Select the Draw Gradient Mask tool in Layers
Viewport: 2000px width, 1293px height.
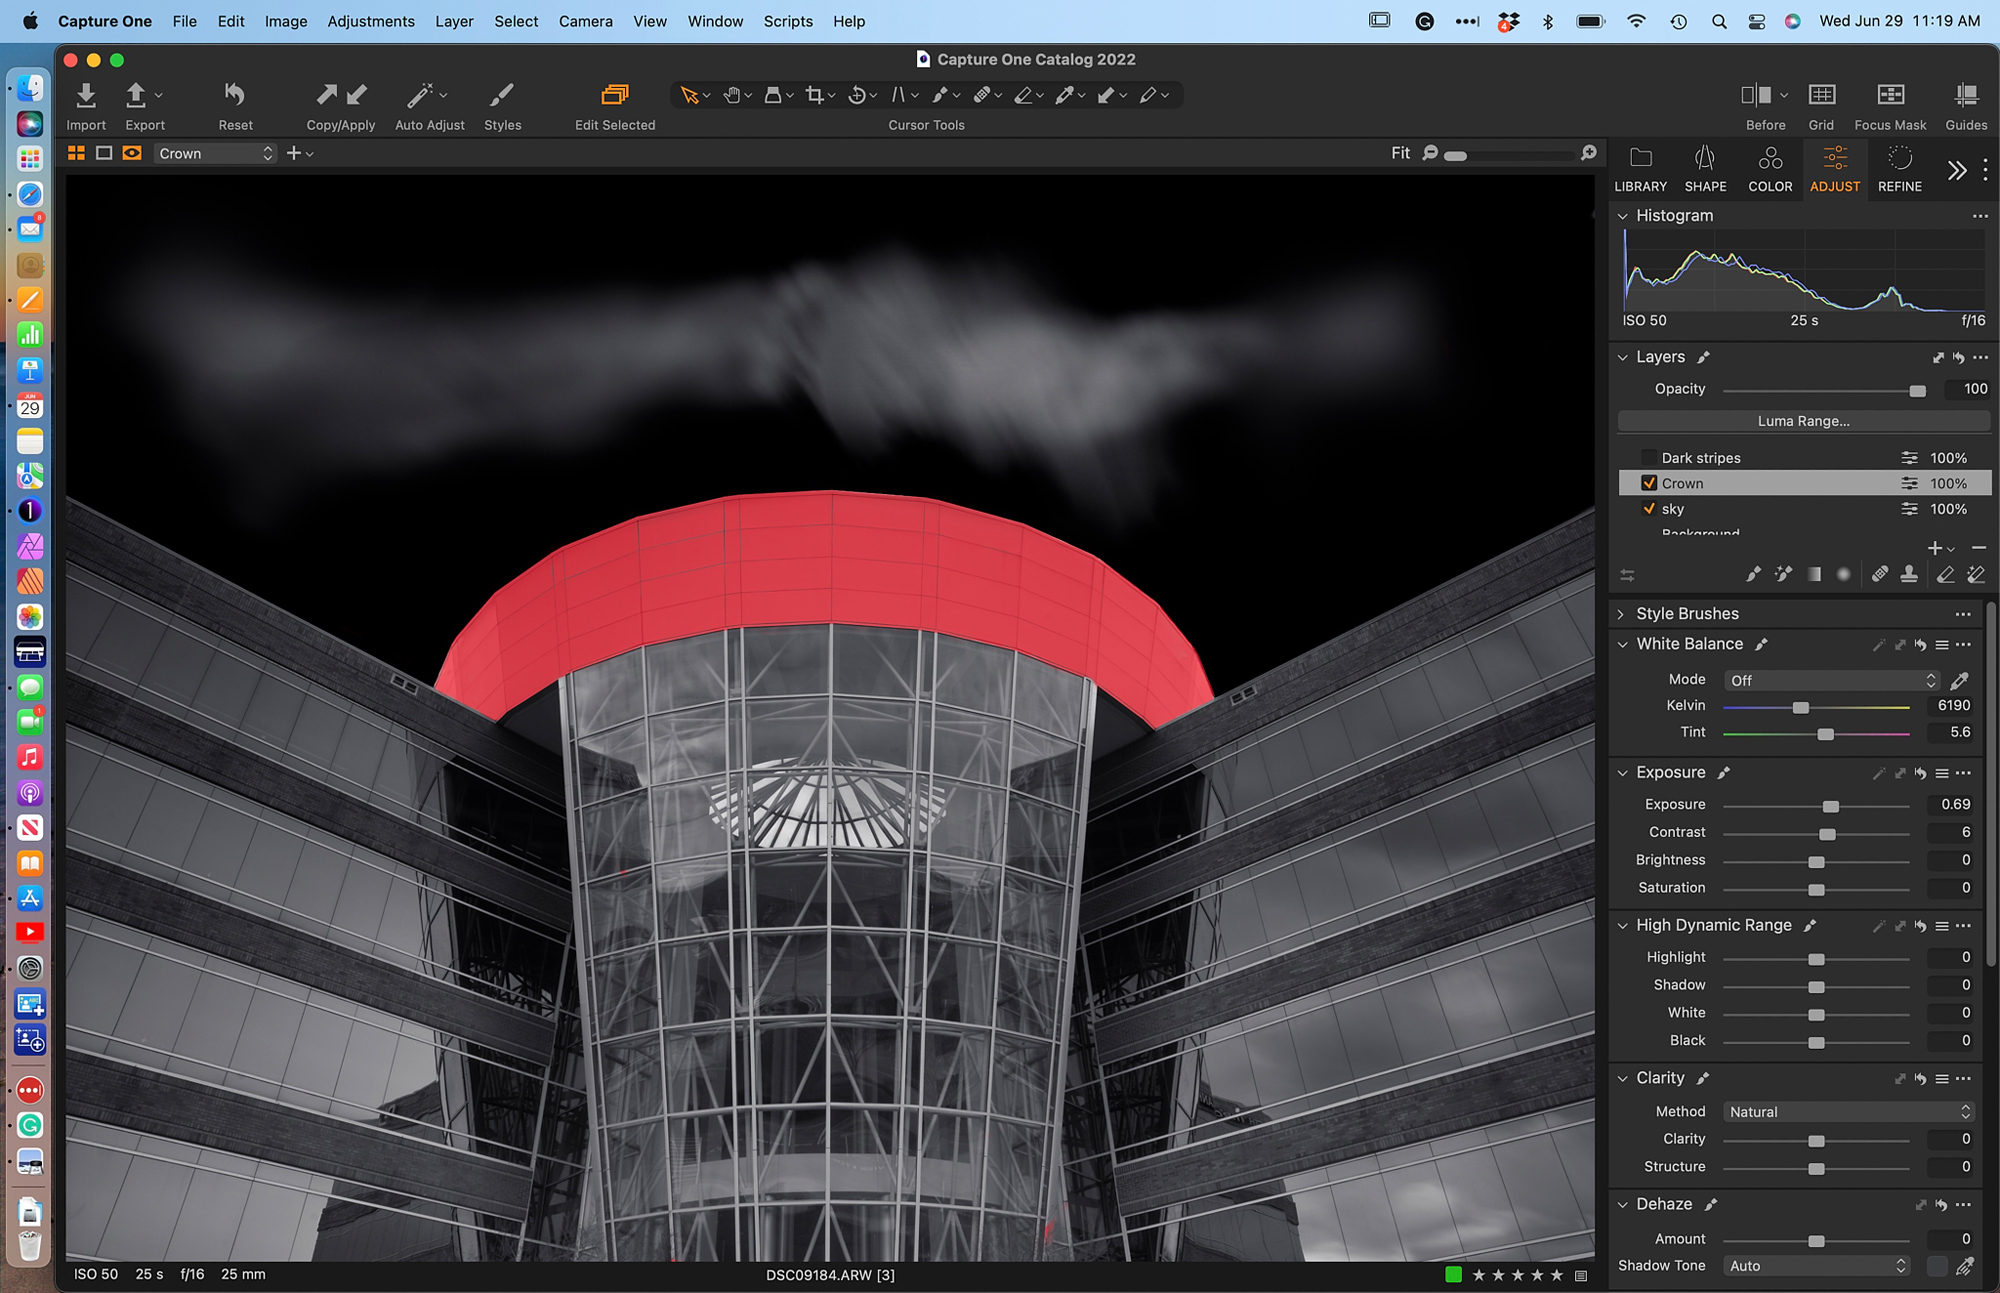click(x=1814, y=574)
